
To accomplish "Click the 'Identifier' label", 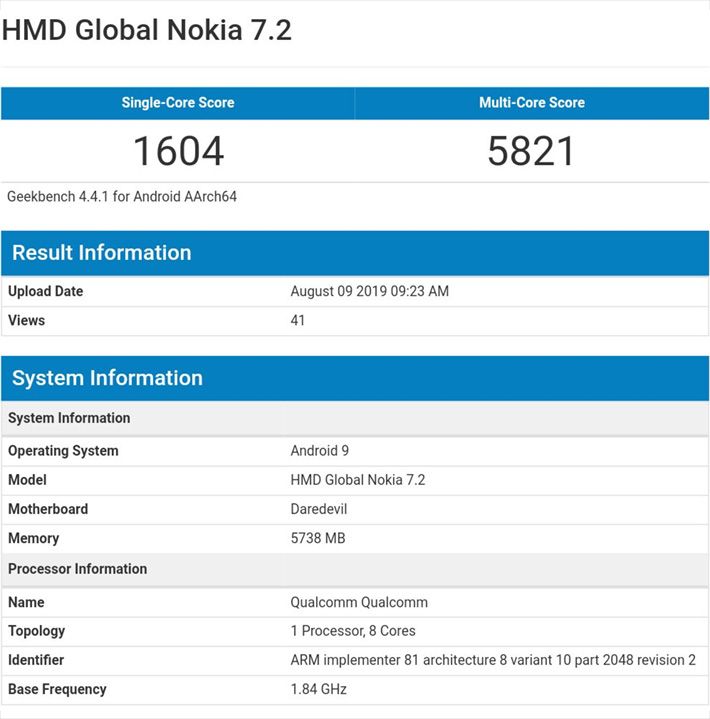I will [x=36, y=660].
